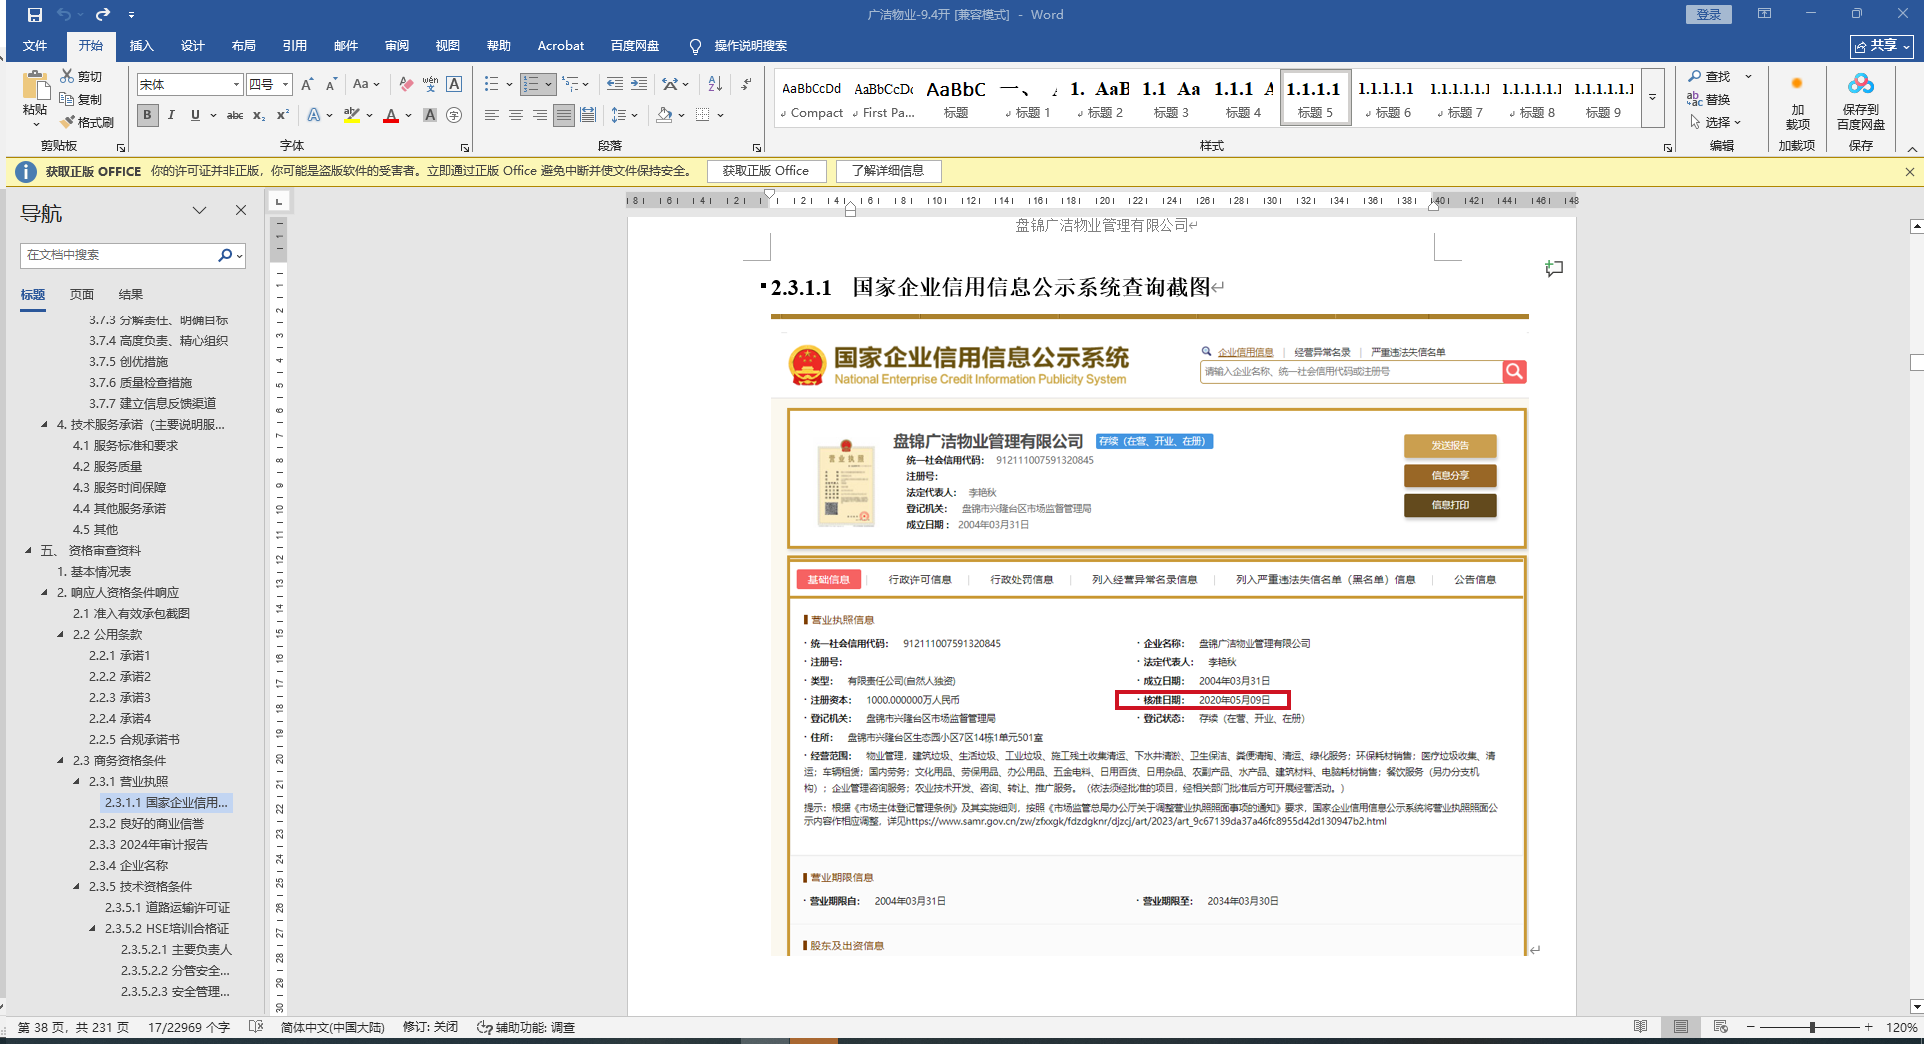This screenshot has width=1924, height=1044.
Task: Save the document with the floppy disk icon
Action: 35,15
